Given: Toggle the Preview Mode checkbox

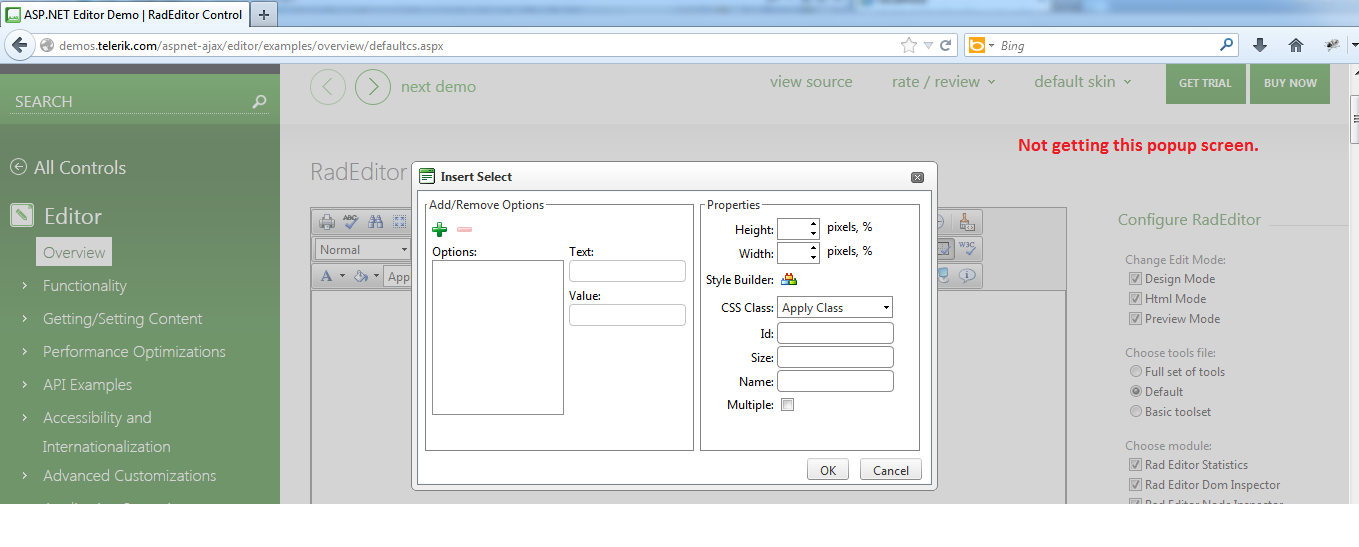Looking at the screenshot, I should pos(1135,319).
